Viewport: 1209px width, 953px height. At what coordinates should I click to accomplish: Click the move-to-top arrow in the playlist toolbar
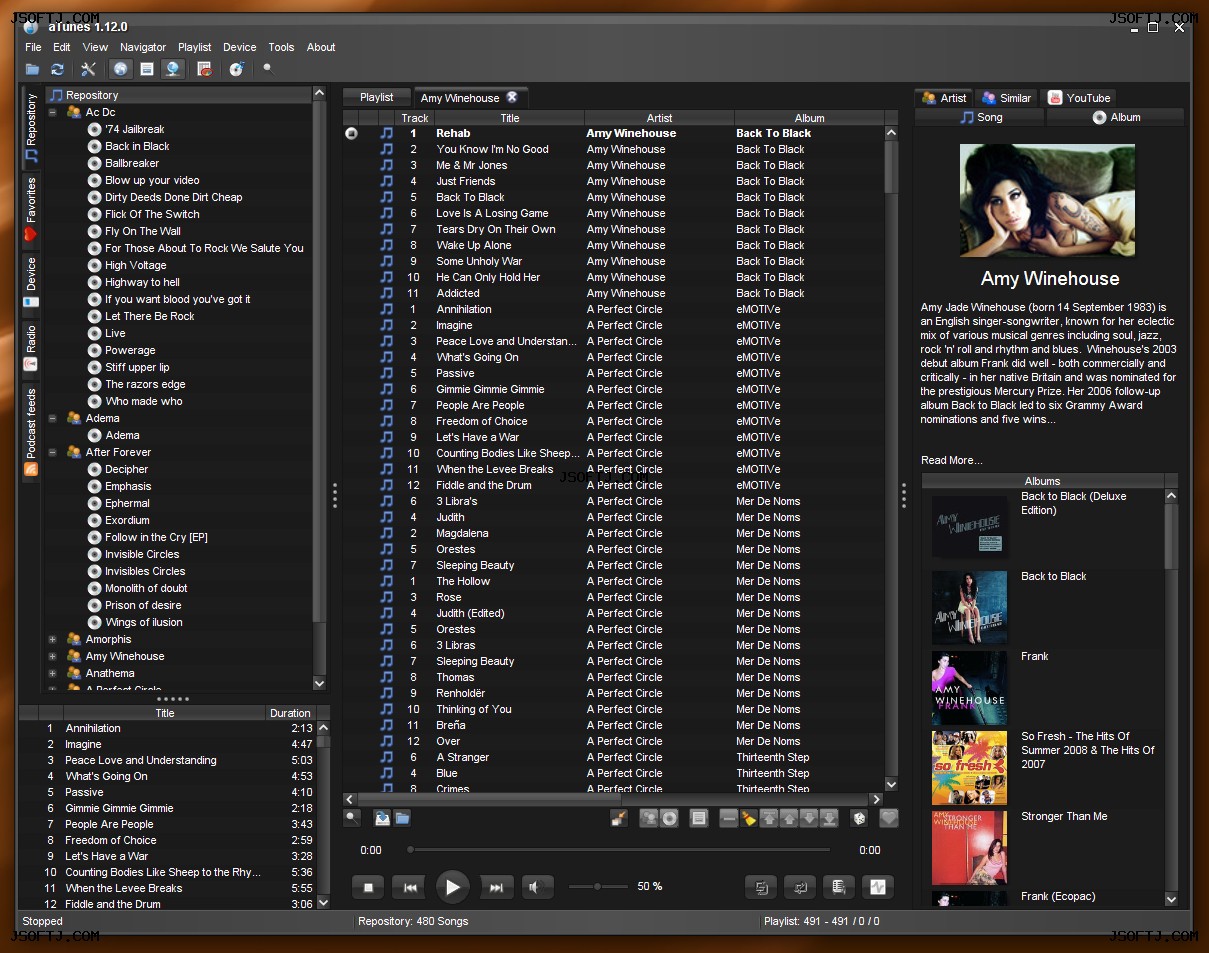coord(769,818)
